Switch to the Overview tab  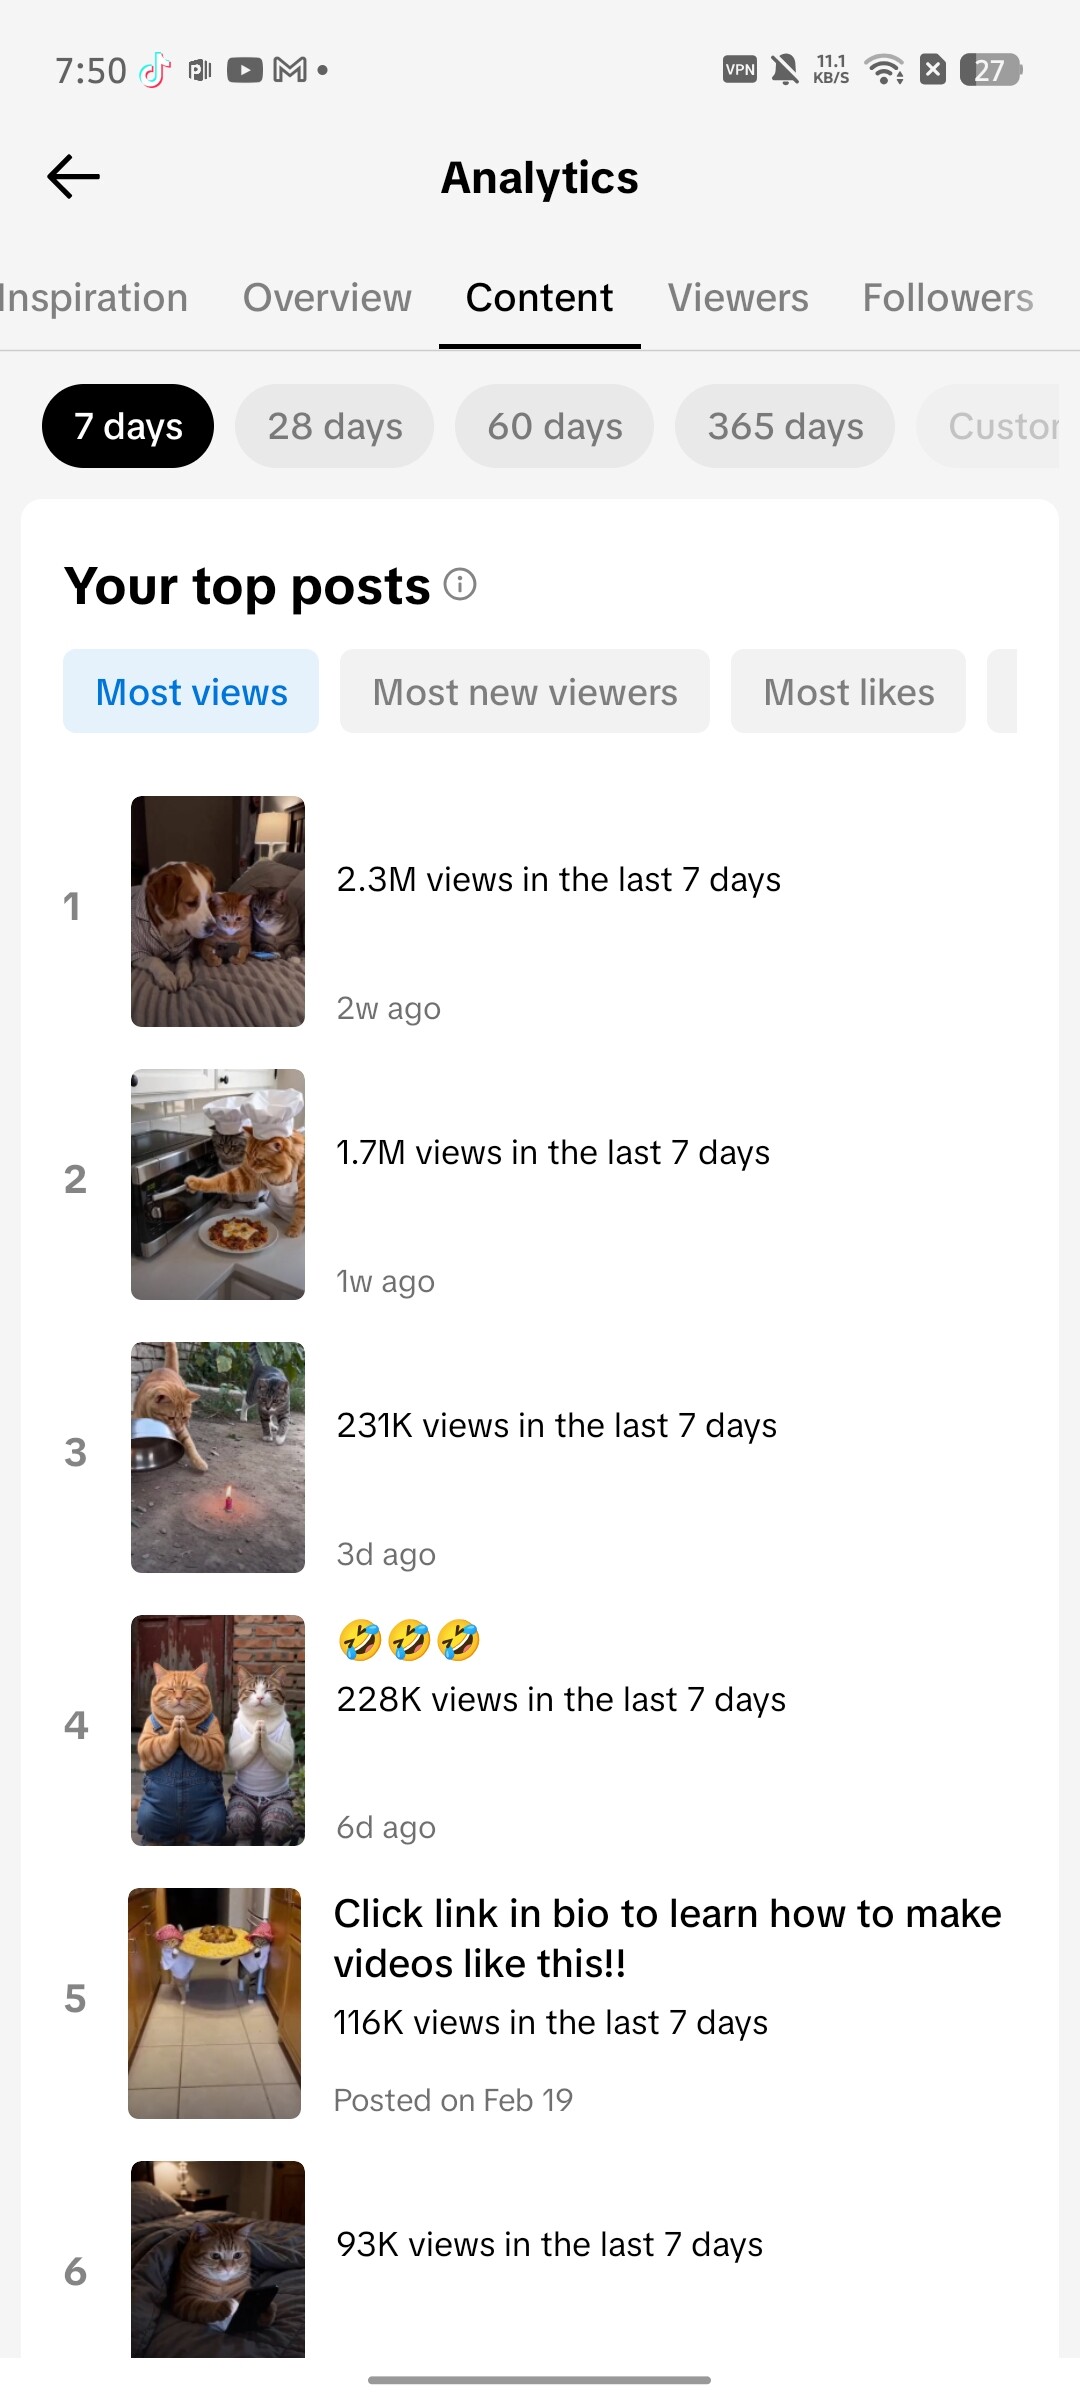(x=327, y=298)
